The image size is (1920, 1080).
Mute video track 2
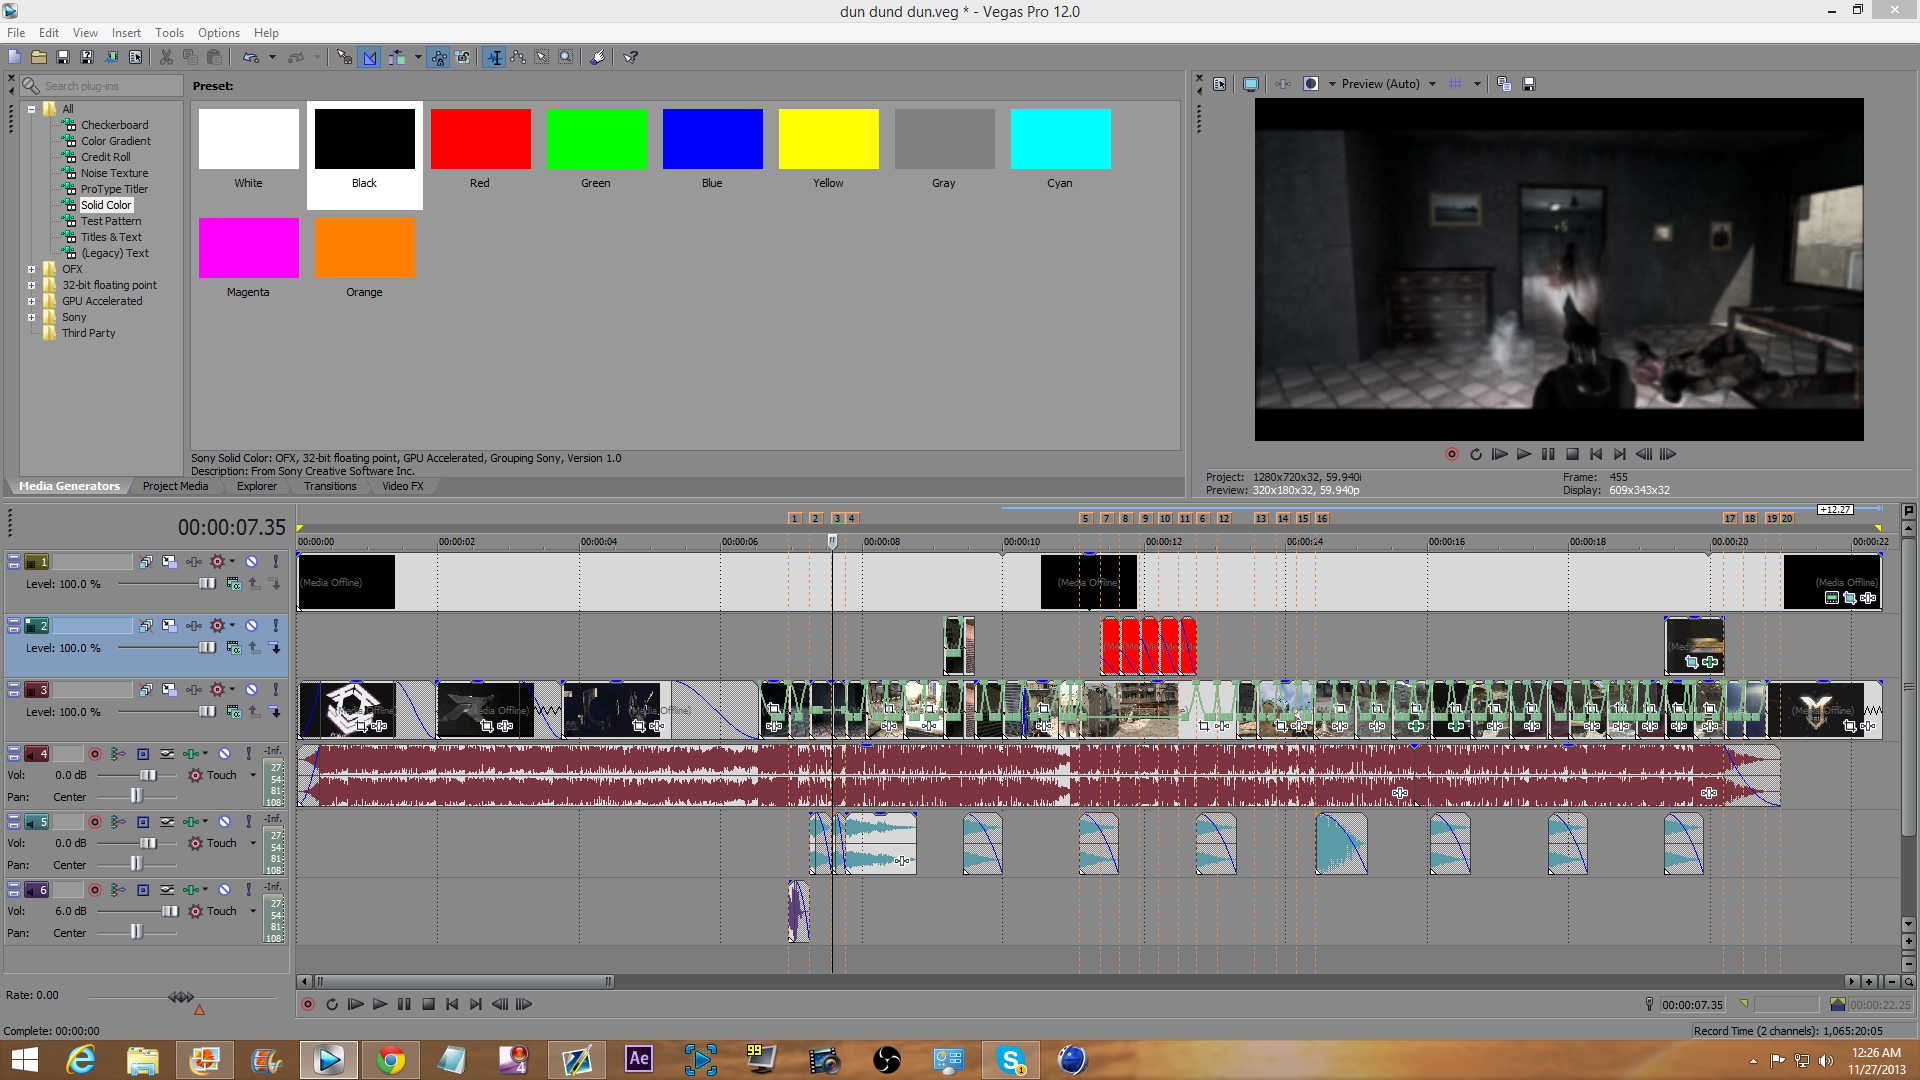point(252,626)
